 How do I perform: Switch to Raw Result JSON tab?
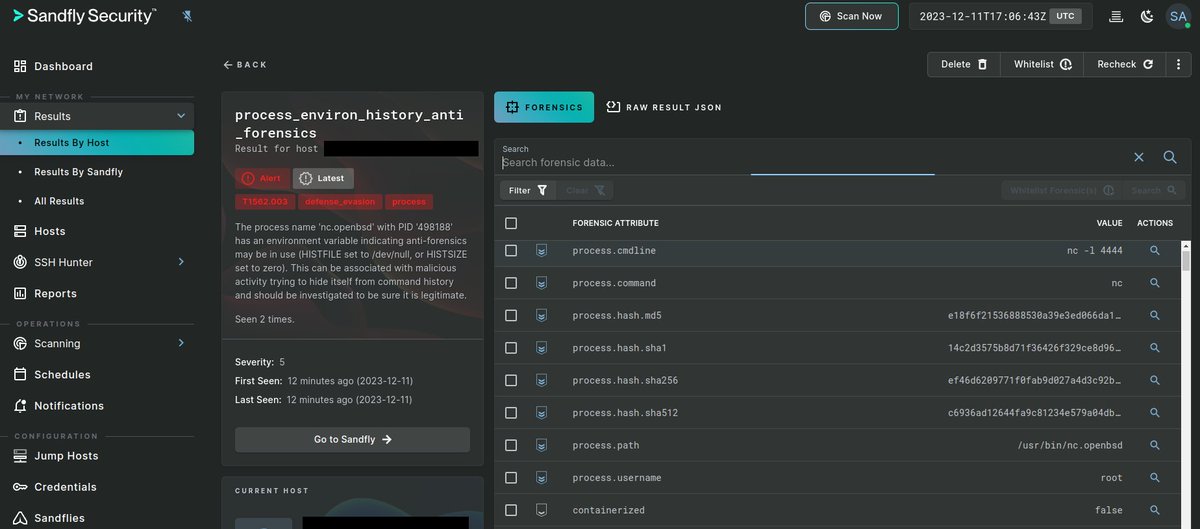664,107
